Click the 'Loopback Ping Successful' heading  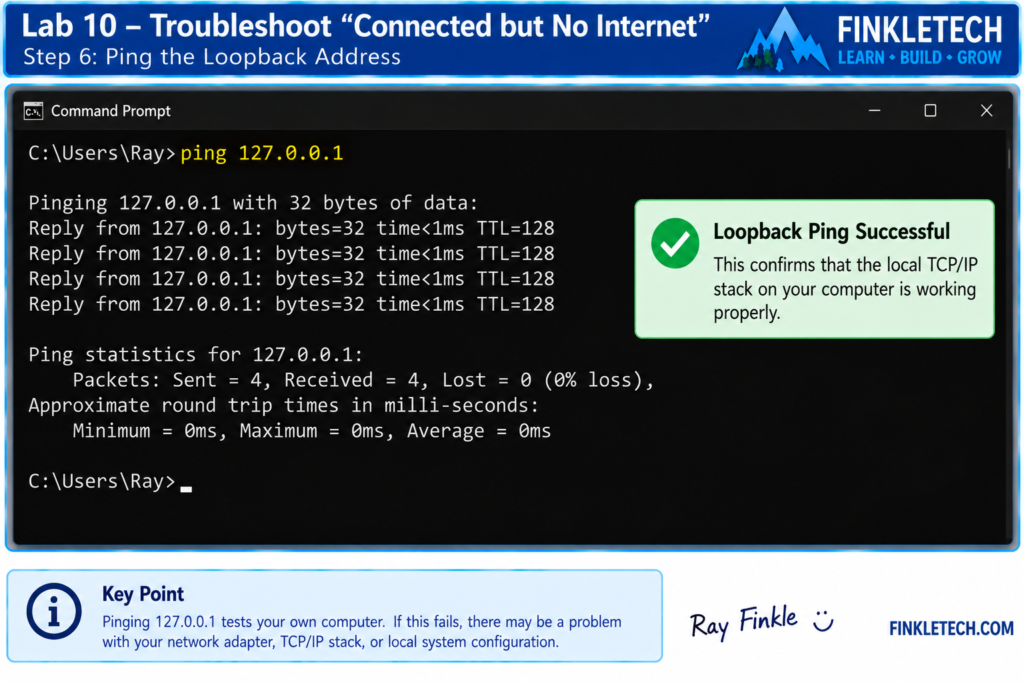pos(831,232)
